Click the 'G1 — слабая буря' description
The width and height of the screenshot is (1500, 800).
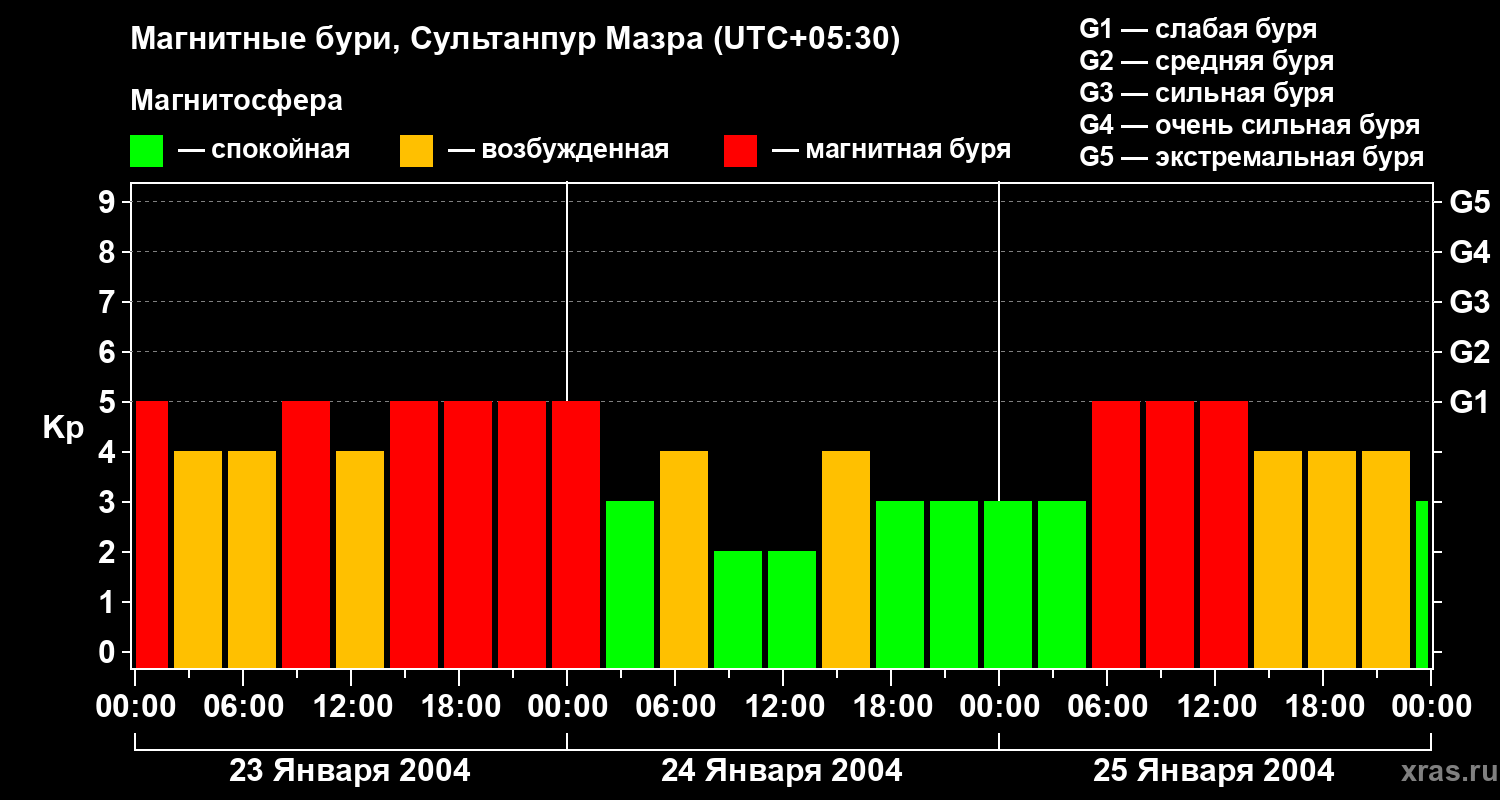pos(1198,29)
